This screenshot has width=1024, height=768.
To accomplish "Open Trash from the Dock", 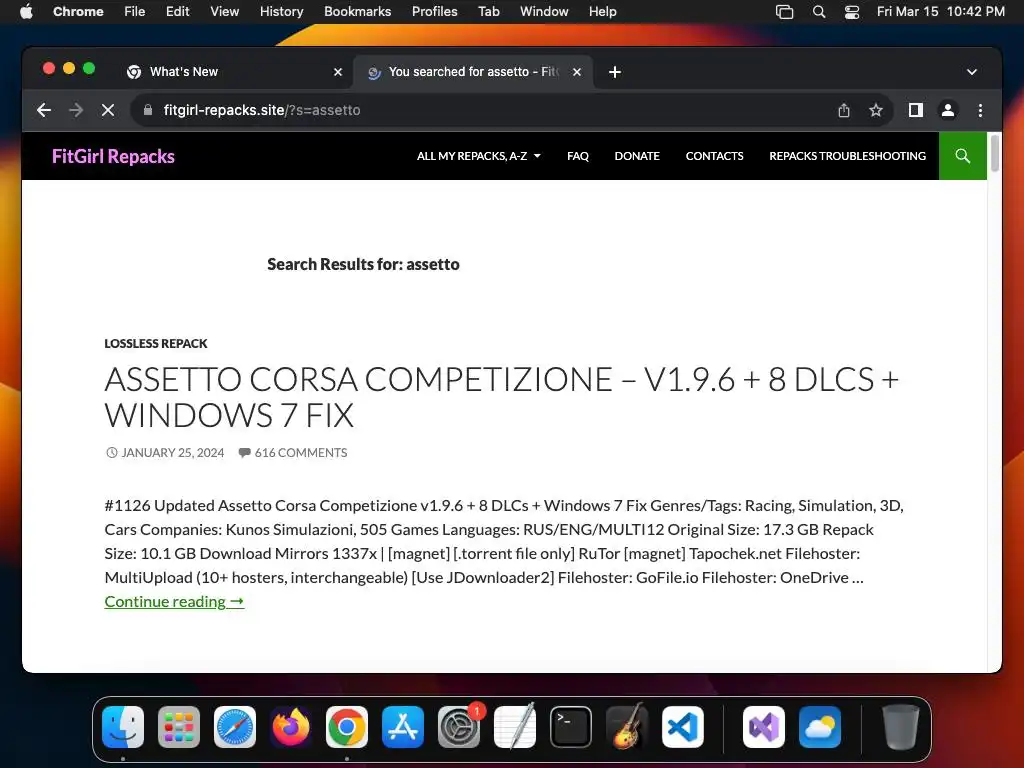I will (x=901, y=727).
